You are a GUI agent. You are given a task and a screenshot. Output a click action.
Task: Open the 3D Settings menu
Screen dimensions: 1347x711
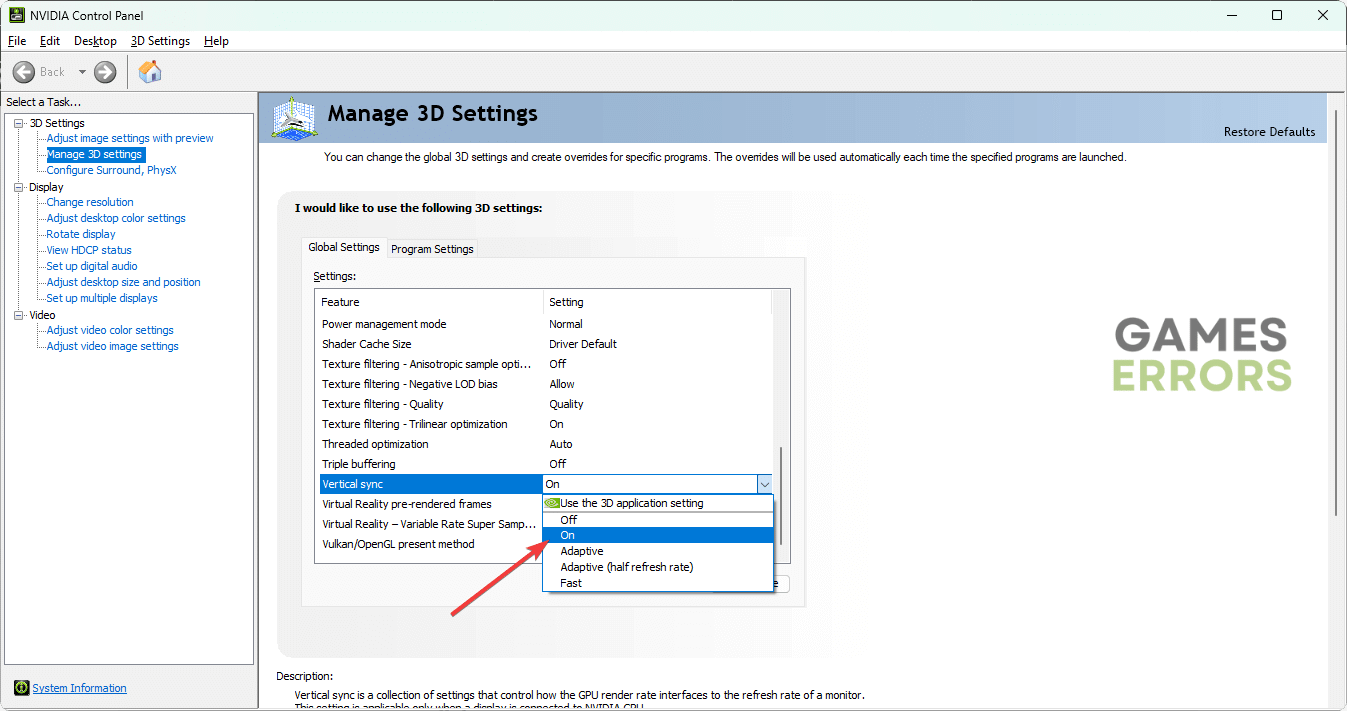[160, 41]
